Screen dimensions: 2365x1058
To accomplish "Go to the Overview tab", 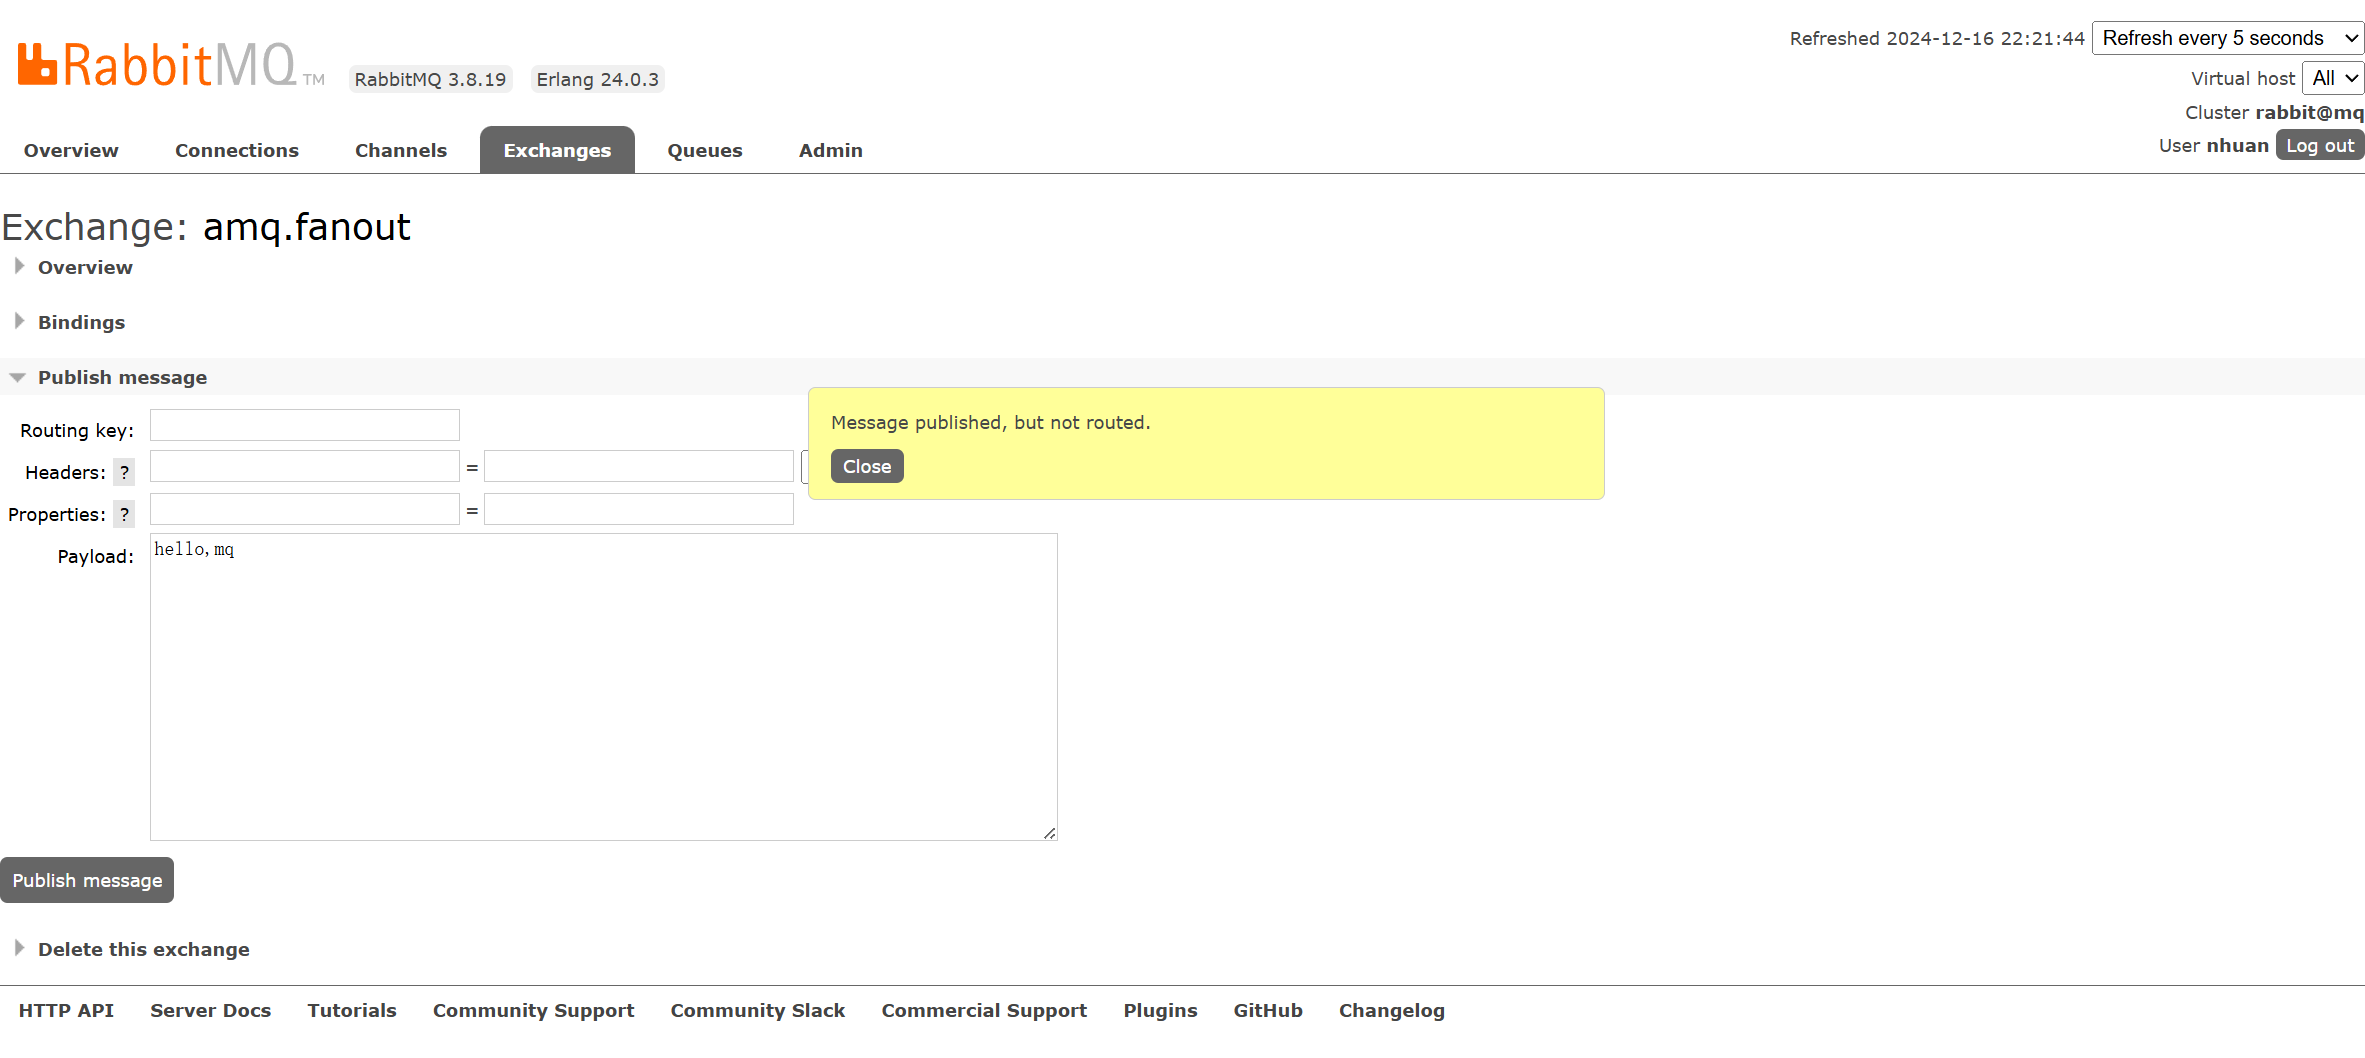I will click(71, 150).
